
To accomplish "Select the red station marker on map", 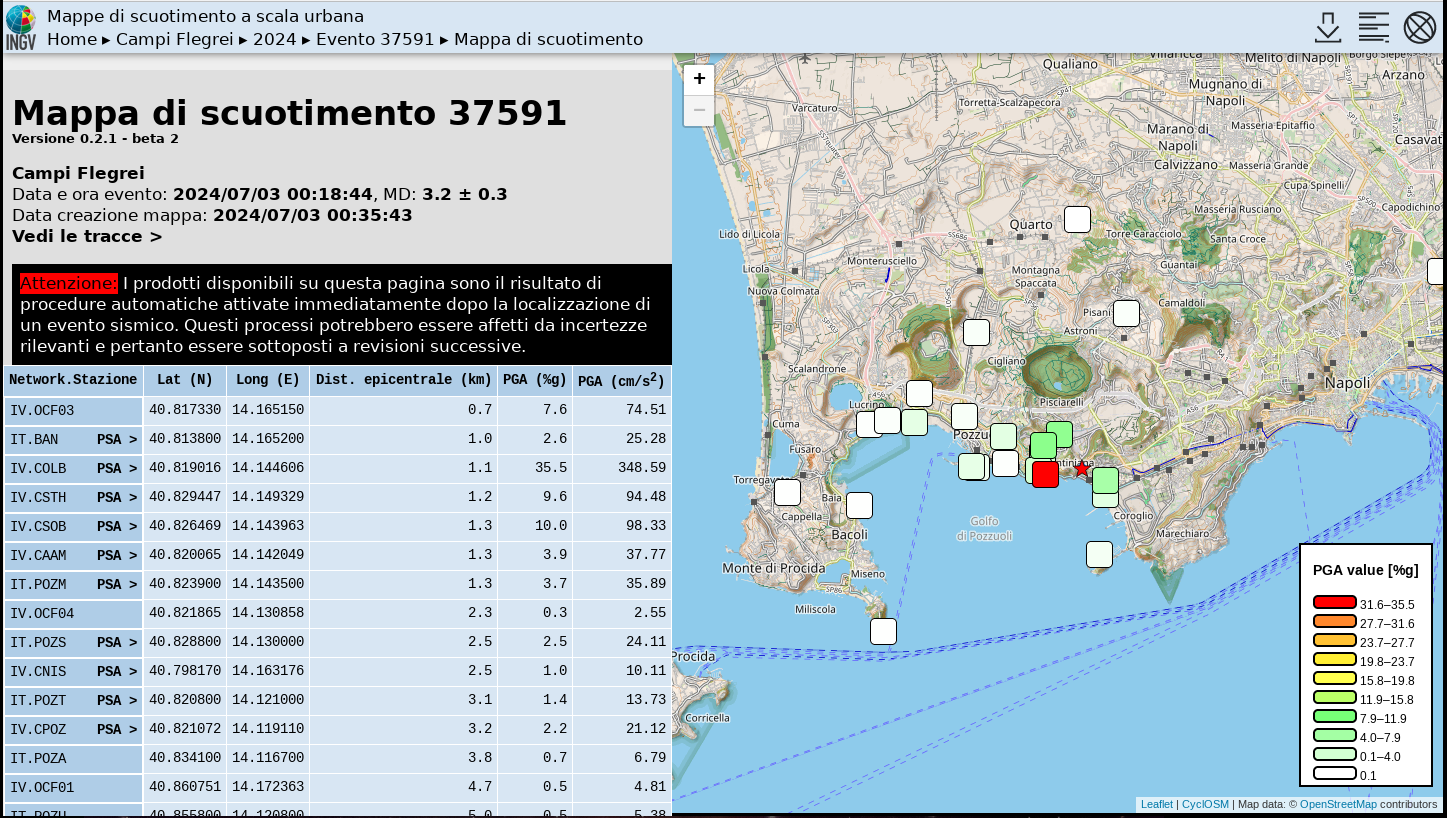I will pyautogui.click(x=1045, y=474).
